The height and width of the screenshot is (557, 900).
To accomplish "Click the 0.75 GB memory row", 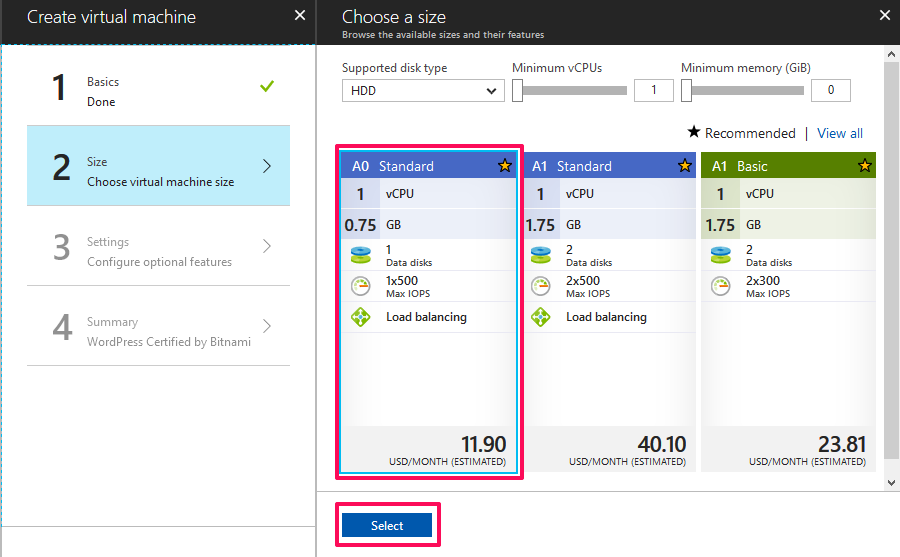I will pos(428,225).
